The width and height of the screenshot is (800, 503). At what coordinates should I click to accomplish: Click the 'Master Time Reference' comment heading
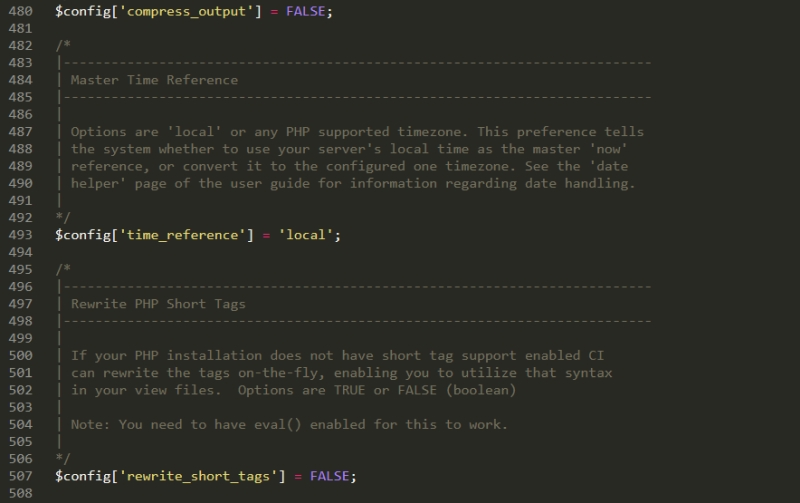(x=154, y=80)
